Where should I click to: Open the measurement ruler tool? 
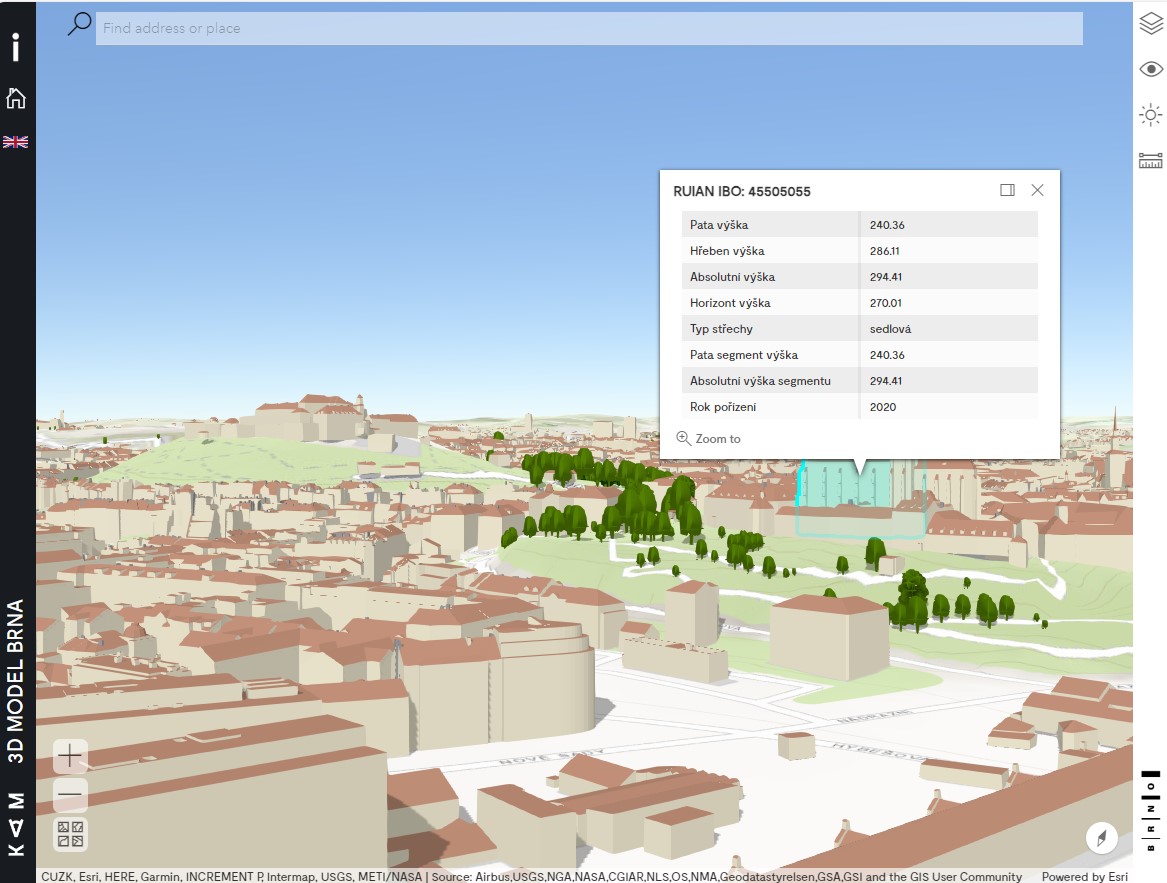(1151, 160)
